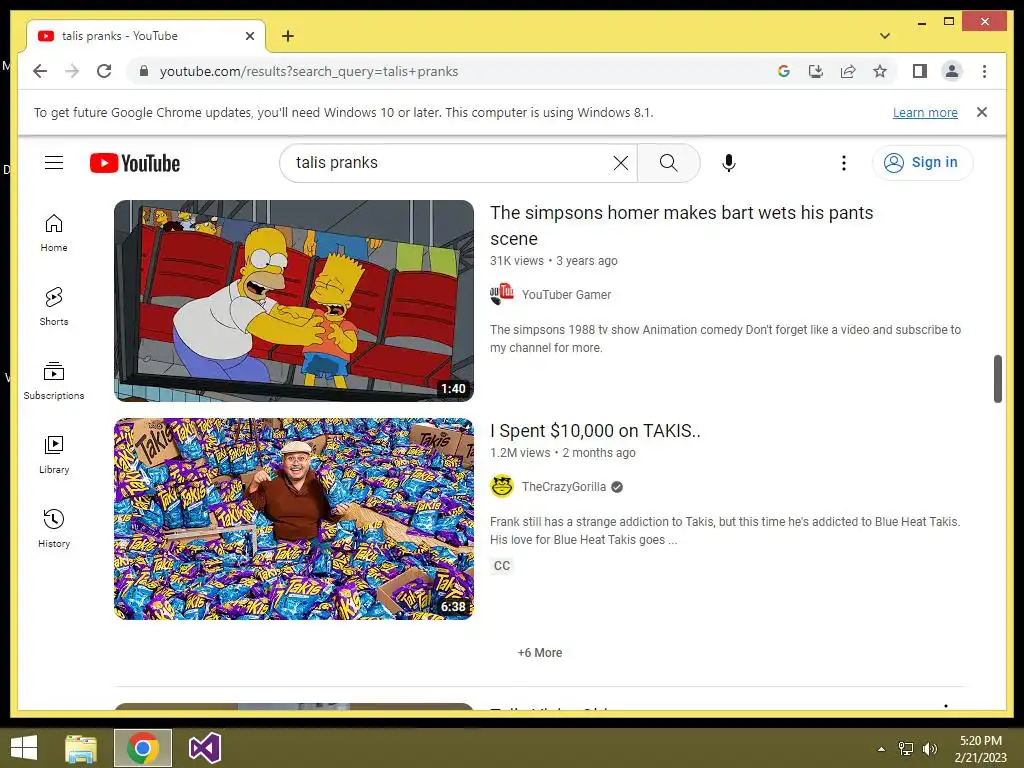
Task: Click the Chrome taskbar icon
Action: (143, 748)
